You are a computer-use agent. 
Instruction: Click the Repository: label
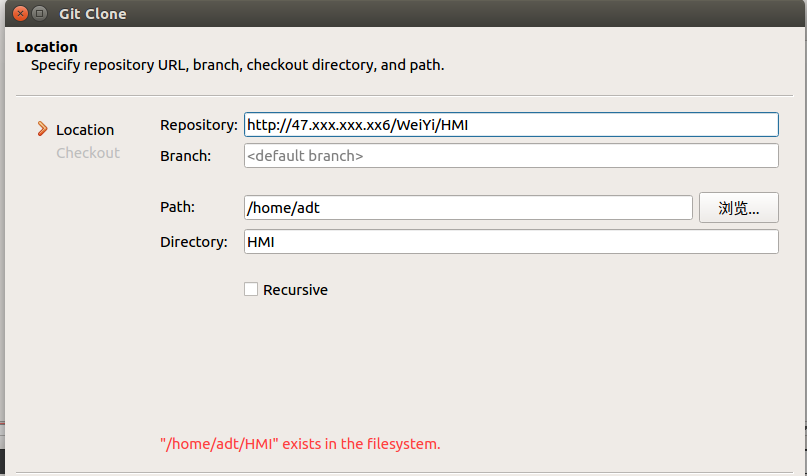[199, 125]
